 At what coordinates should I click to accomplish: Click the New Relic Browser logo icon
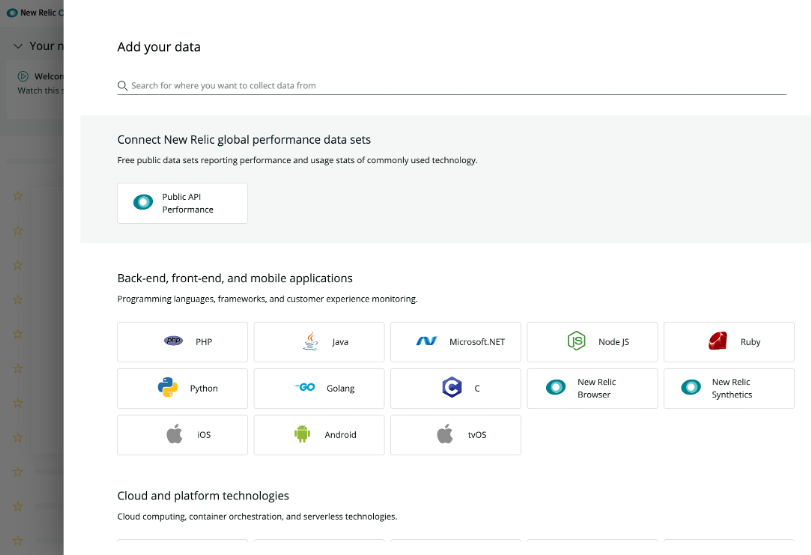pyautogui.click(x=556, y=387)
